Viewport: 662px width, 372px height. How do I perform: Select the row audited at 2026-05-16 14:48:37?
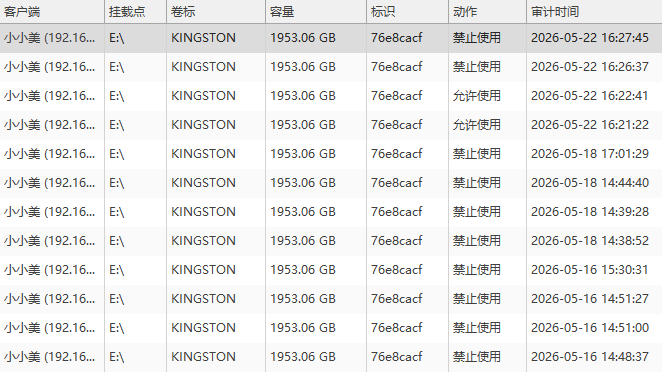tap(331, 357)
